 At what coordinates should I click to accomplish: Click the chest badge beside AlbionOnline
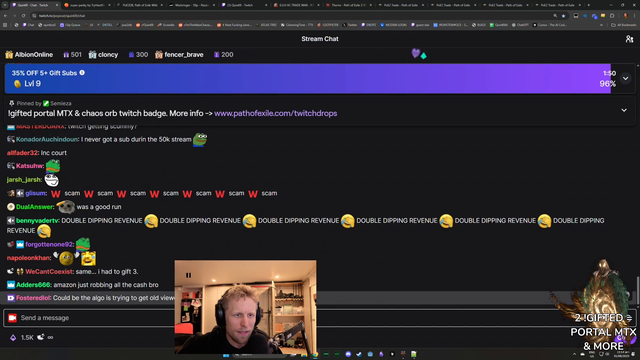tap(9, 55)
